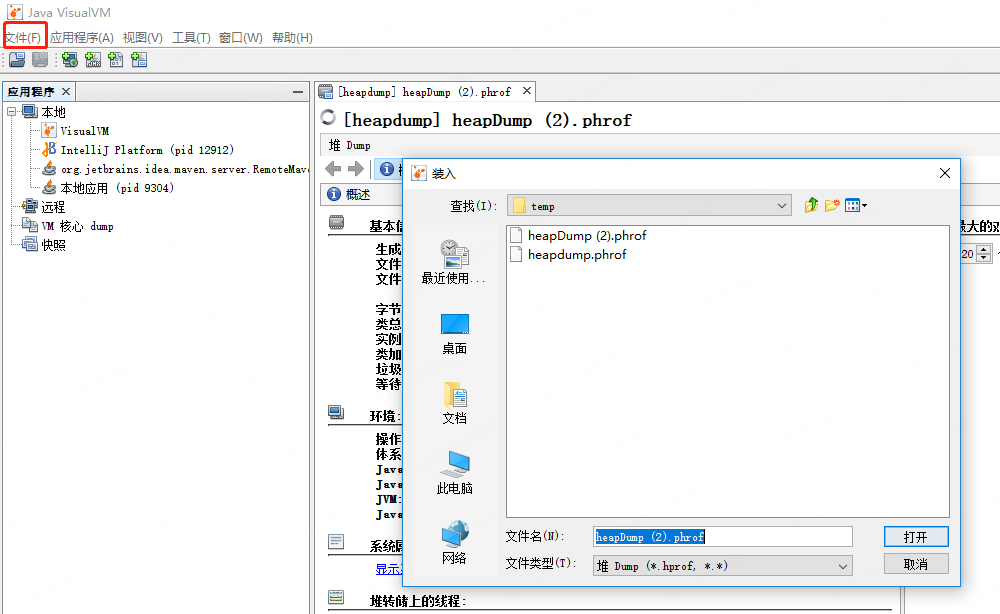Jump to 此电脑 in dialog sidebar

454,473
